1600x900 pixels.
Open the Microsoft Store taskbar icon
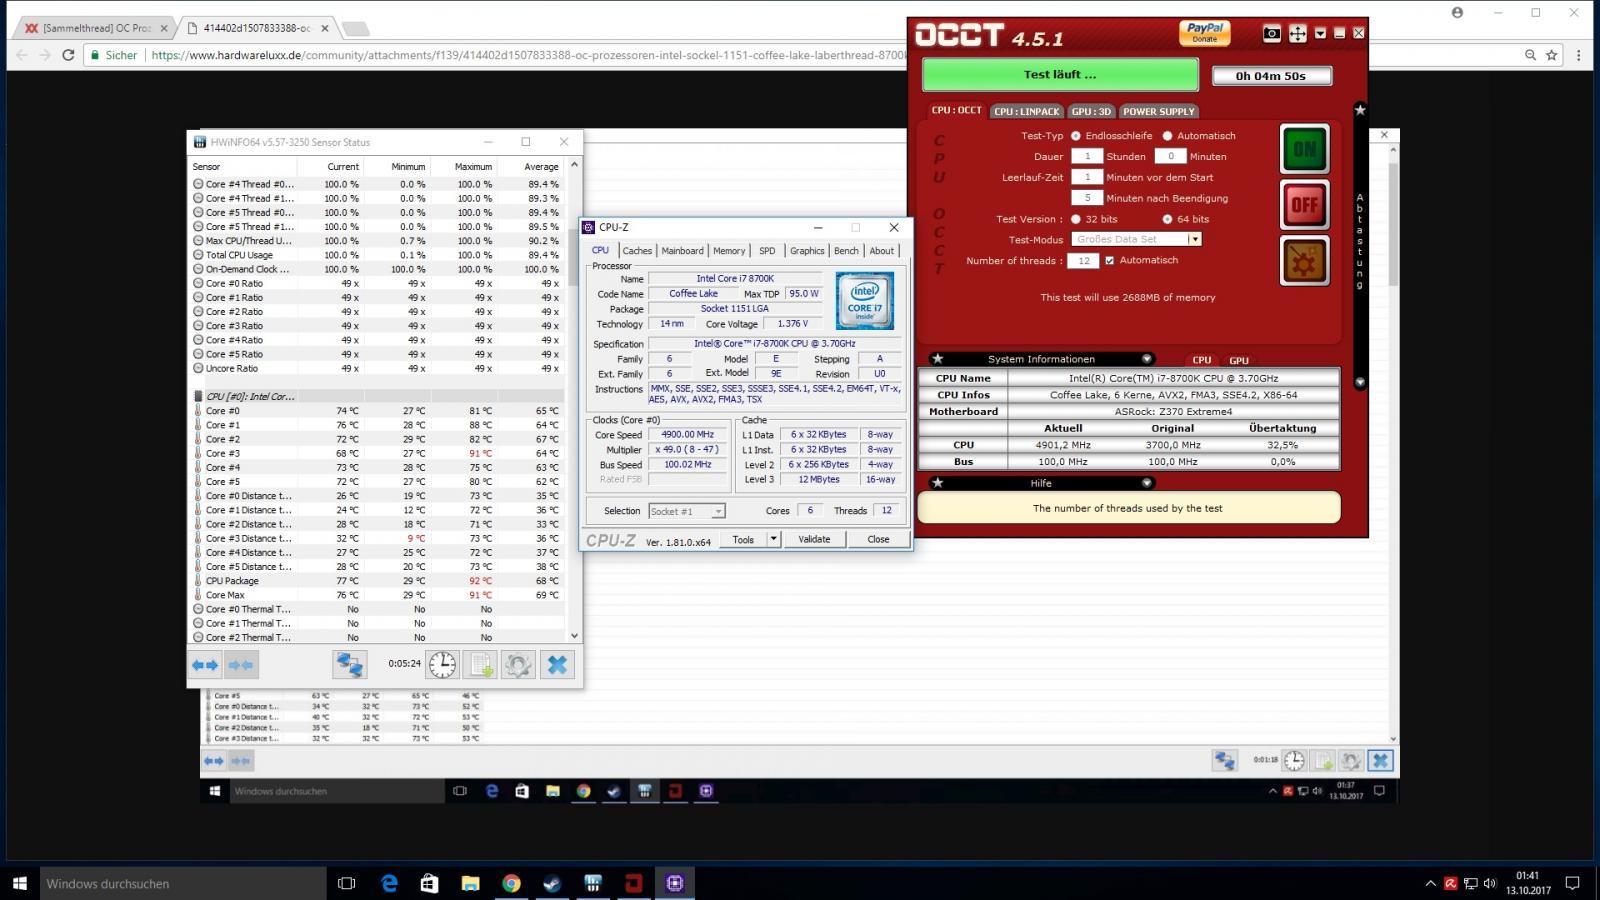click(429, 883)
